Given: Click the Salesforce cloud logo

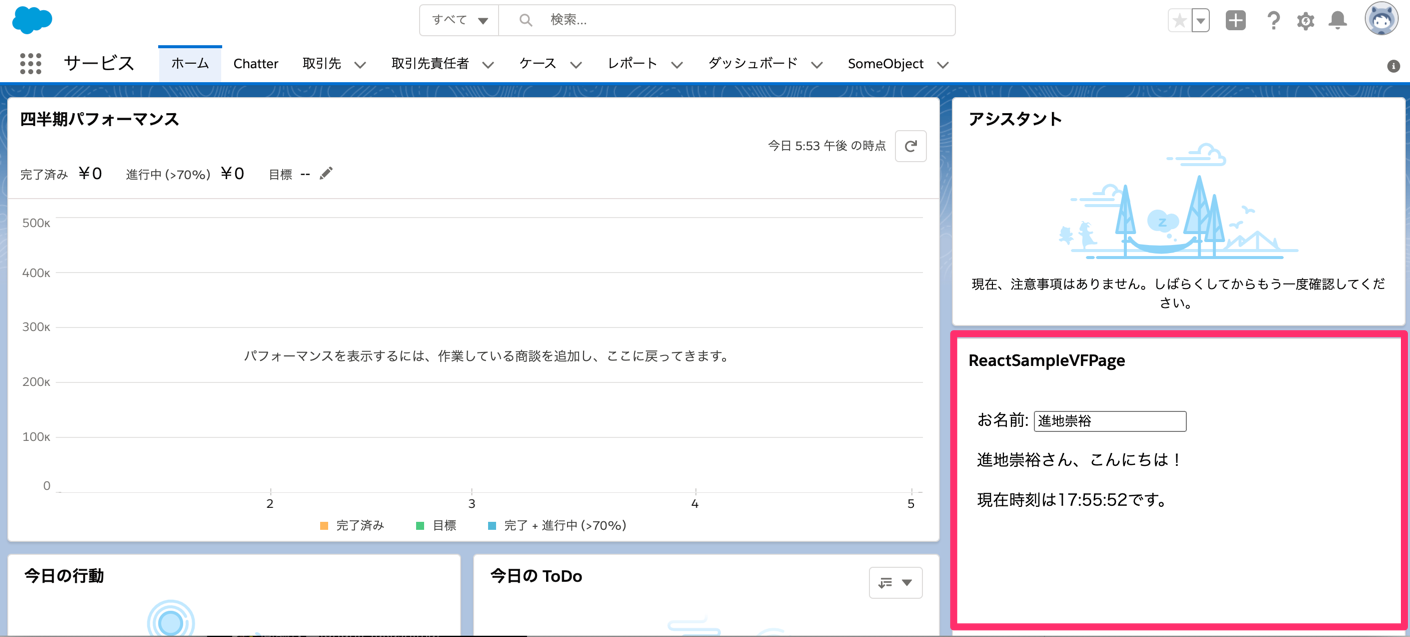Looking at the screenshot, I should pos(33,20).
